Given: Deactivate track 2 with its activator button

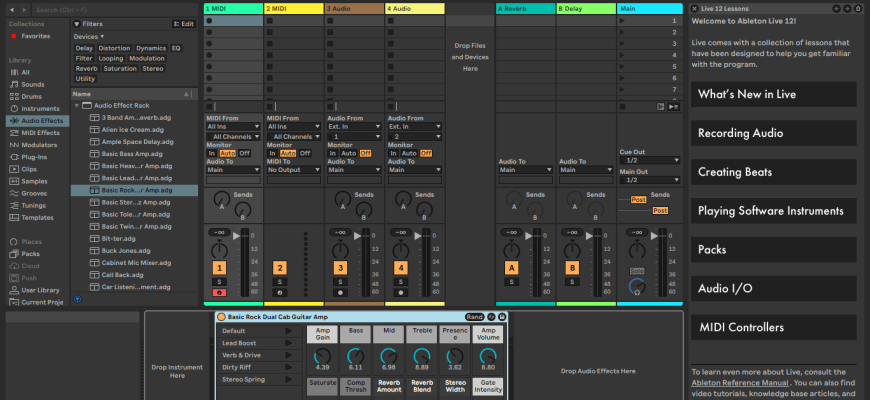Looking at the screenshot, I should click(279, 268).
